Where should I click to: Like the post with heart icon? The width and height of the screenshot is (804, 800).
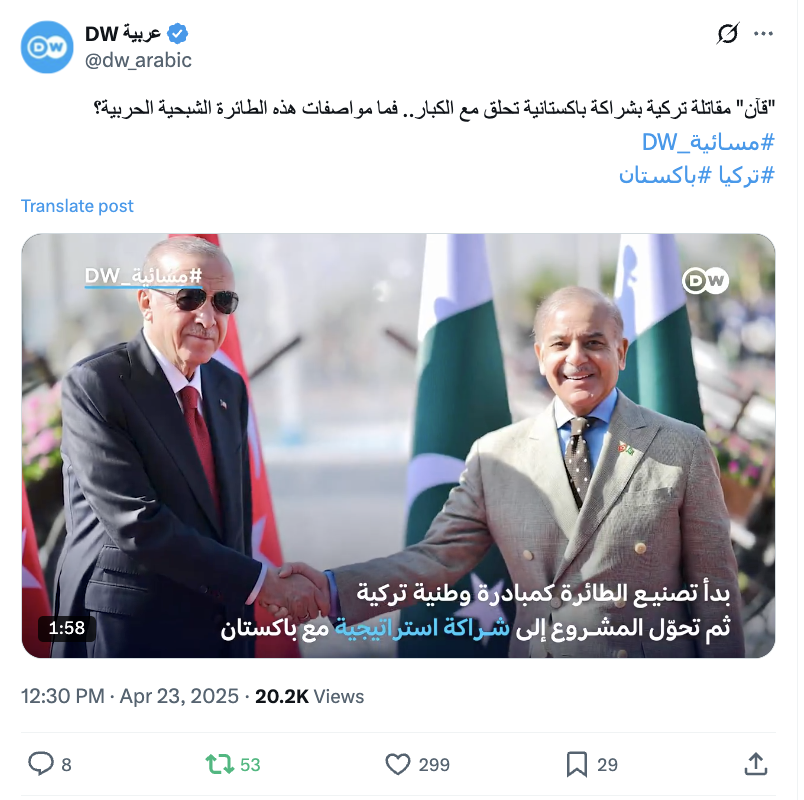[398, 764]
